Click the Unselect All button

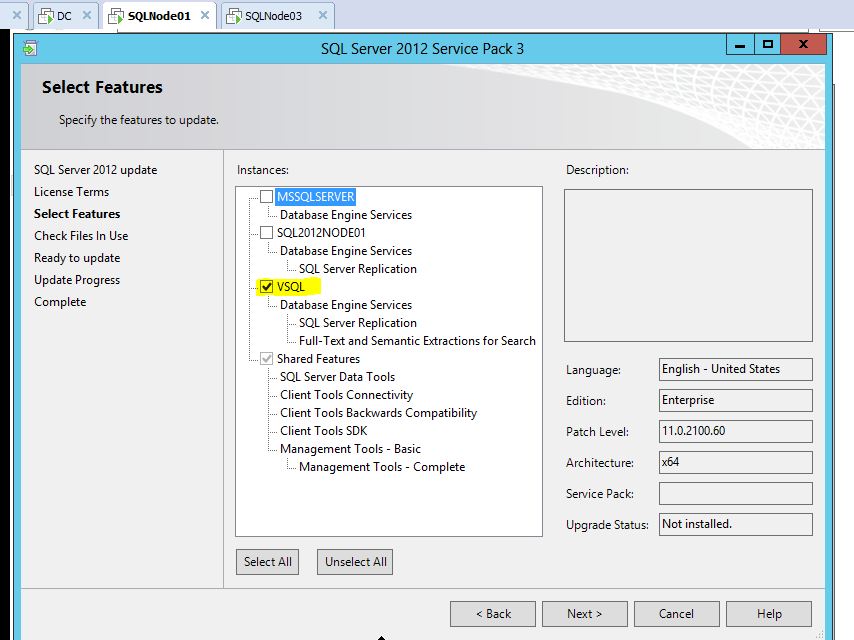(x=354, y=561)
